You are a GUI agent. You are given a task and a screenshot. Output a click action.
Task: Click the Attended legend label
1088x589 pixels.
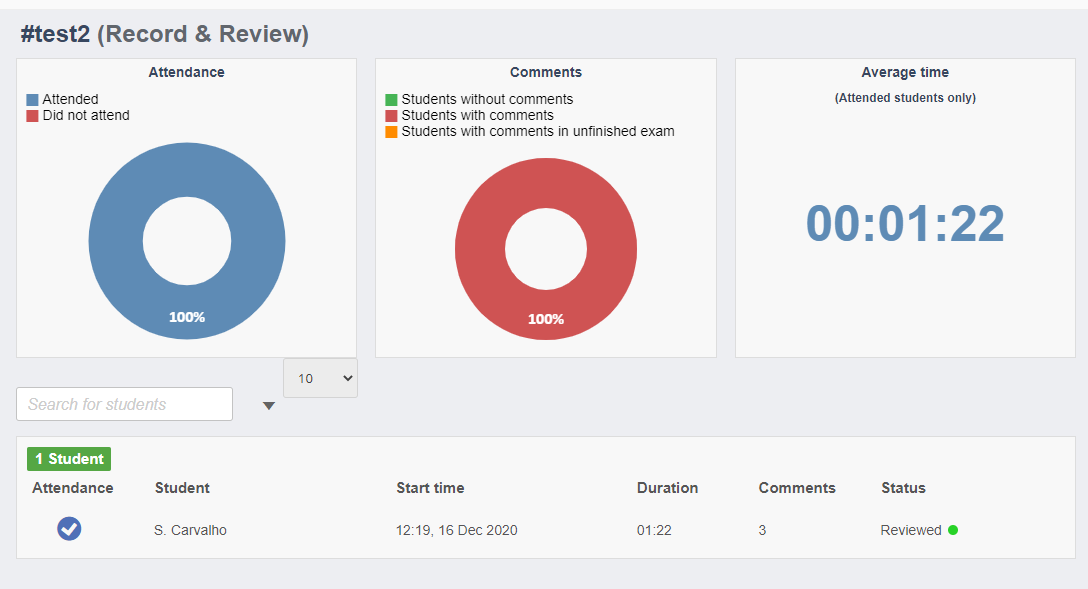point(70,99)
